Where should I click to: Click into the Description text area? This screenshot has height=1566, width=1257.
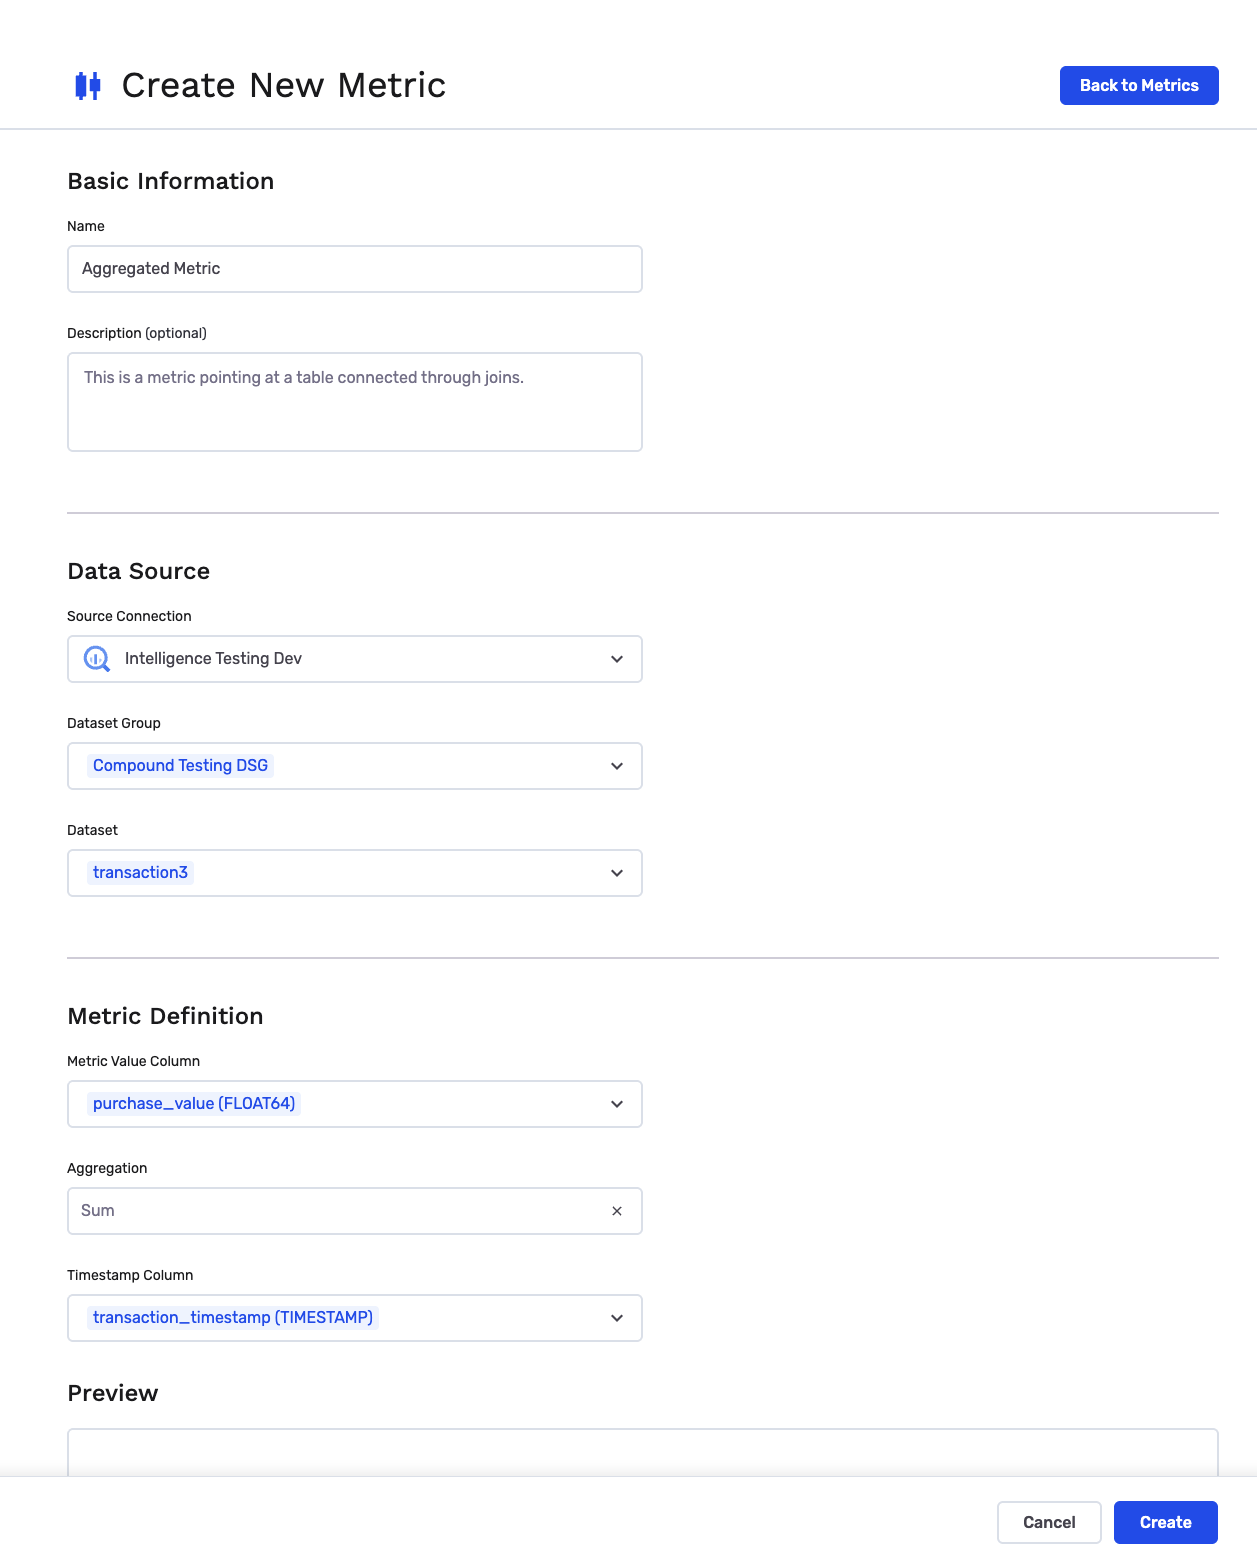(355, 402)
